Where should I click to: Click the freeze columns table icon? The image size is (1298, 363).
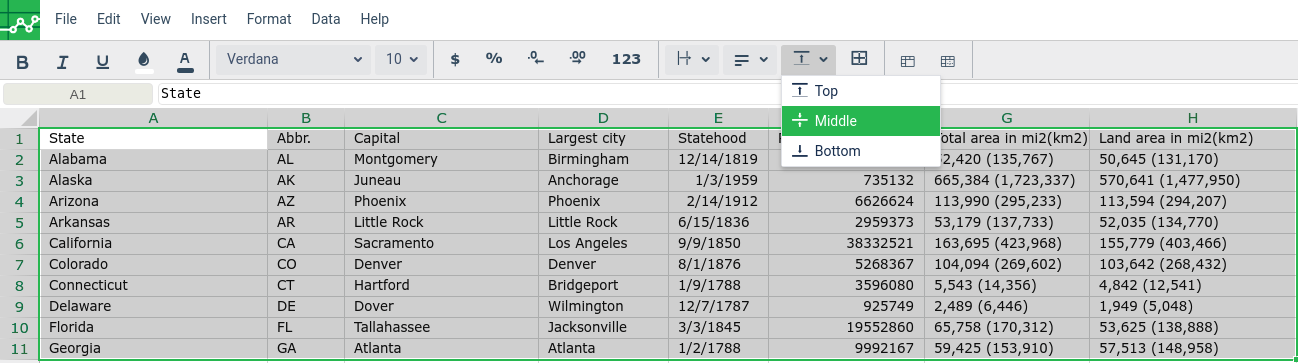pos(947,61)
